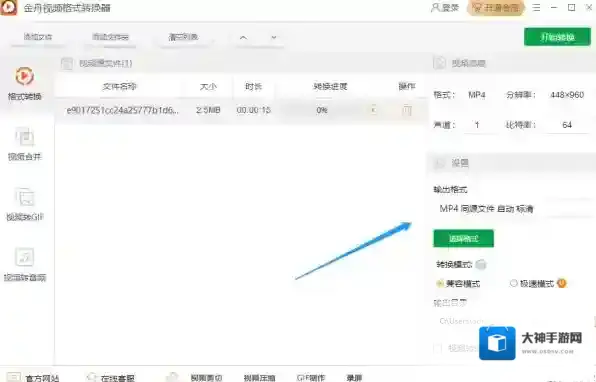Select the 兼容模式 compatible mode radio
The width and height of the screenshot is (596, 382).
point(439,284)
